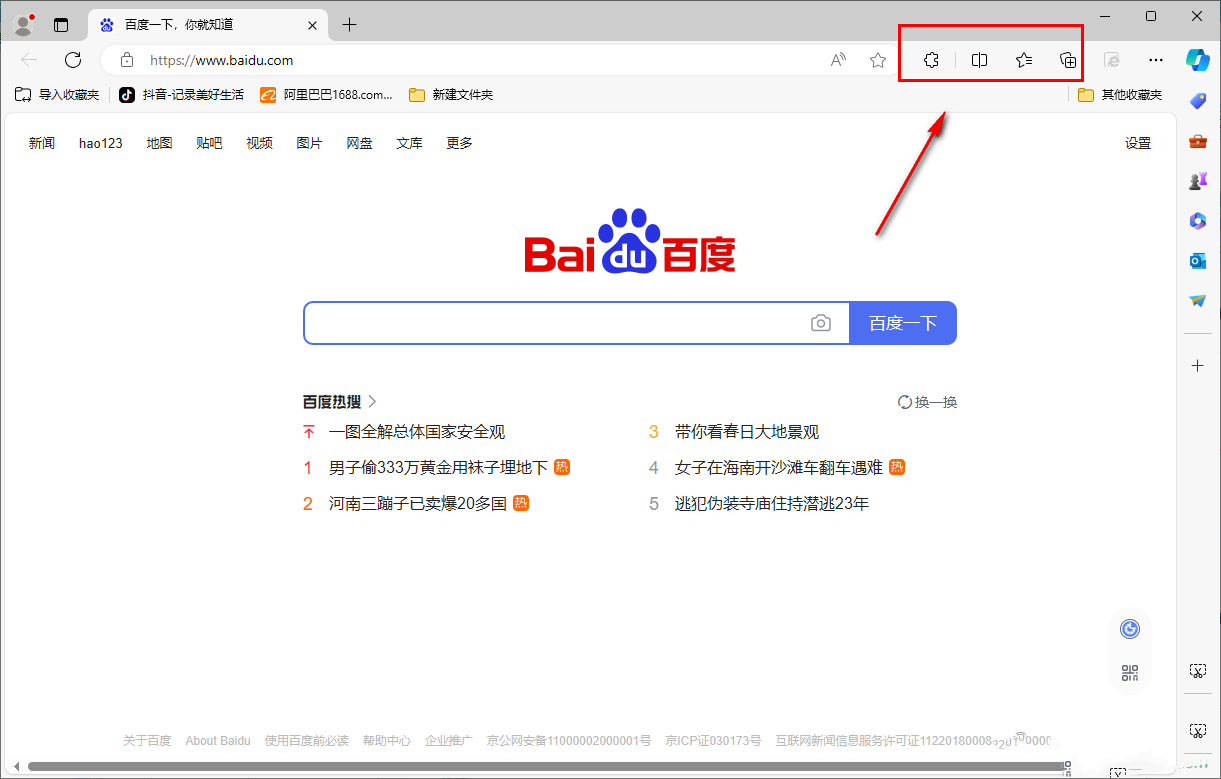This screenshot has width=1221, height=779.
Task: Open hot search 逃犯伪装寺庙住持潜逃23年
Action: pos(772,504)
